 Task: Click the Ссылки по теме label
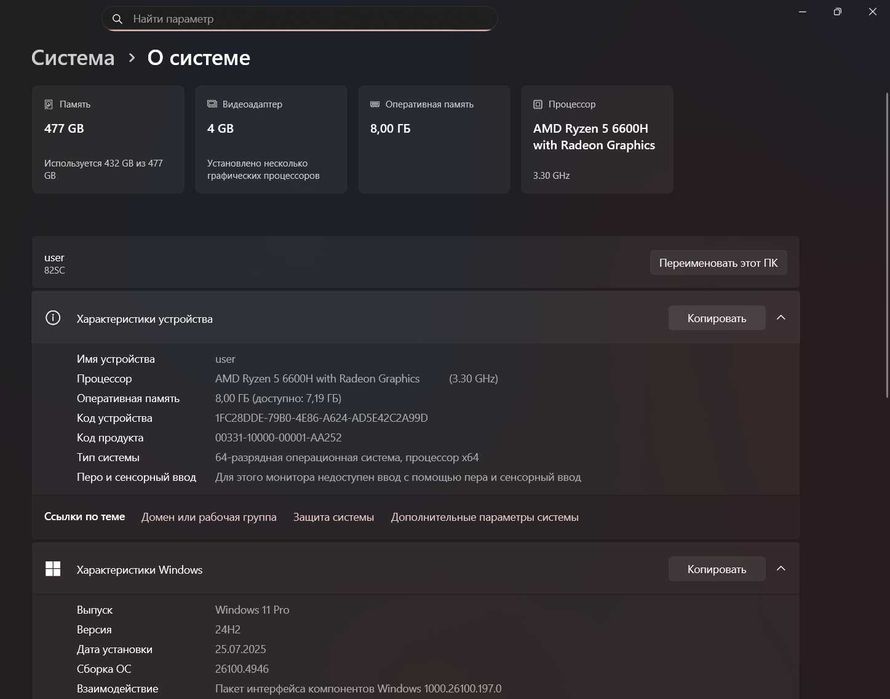coord(85,517)
